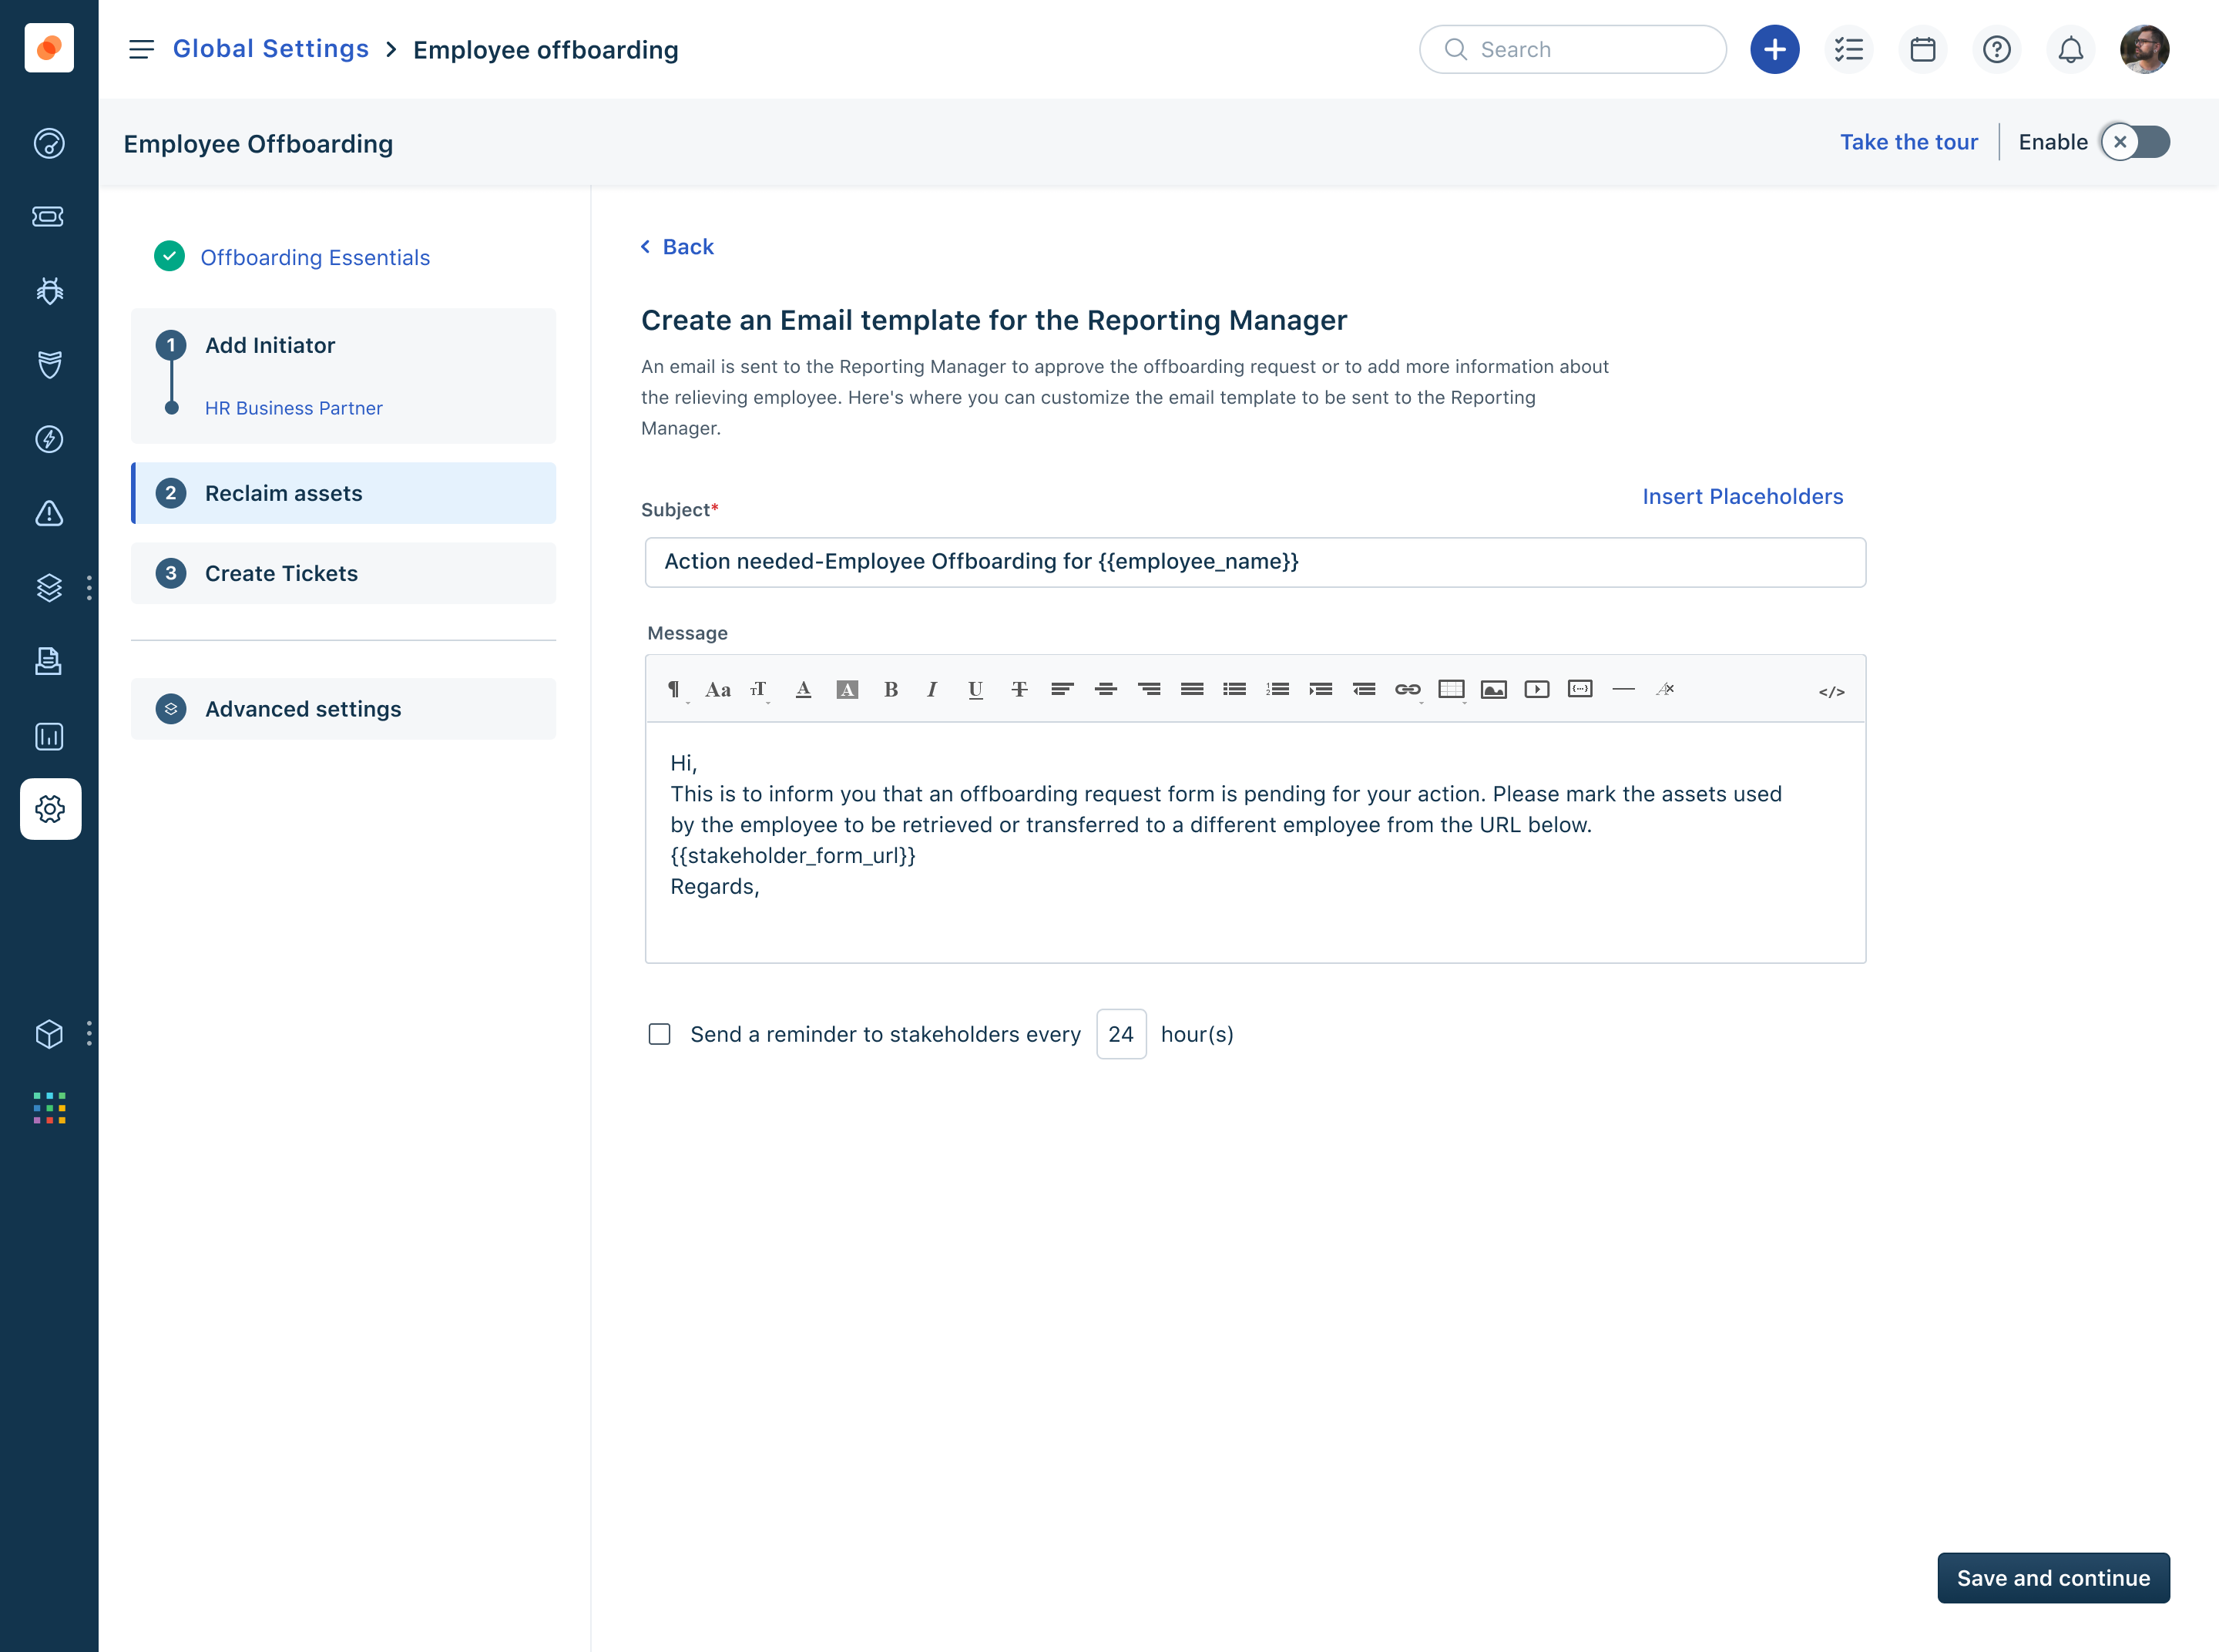Apply a bulleted list to the message
The width and height of the screenshot is (2219, 1652).
pyautogui.click(x=1235, y=689)
